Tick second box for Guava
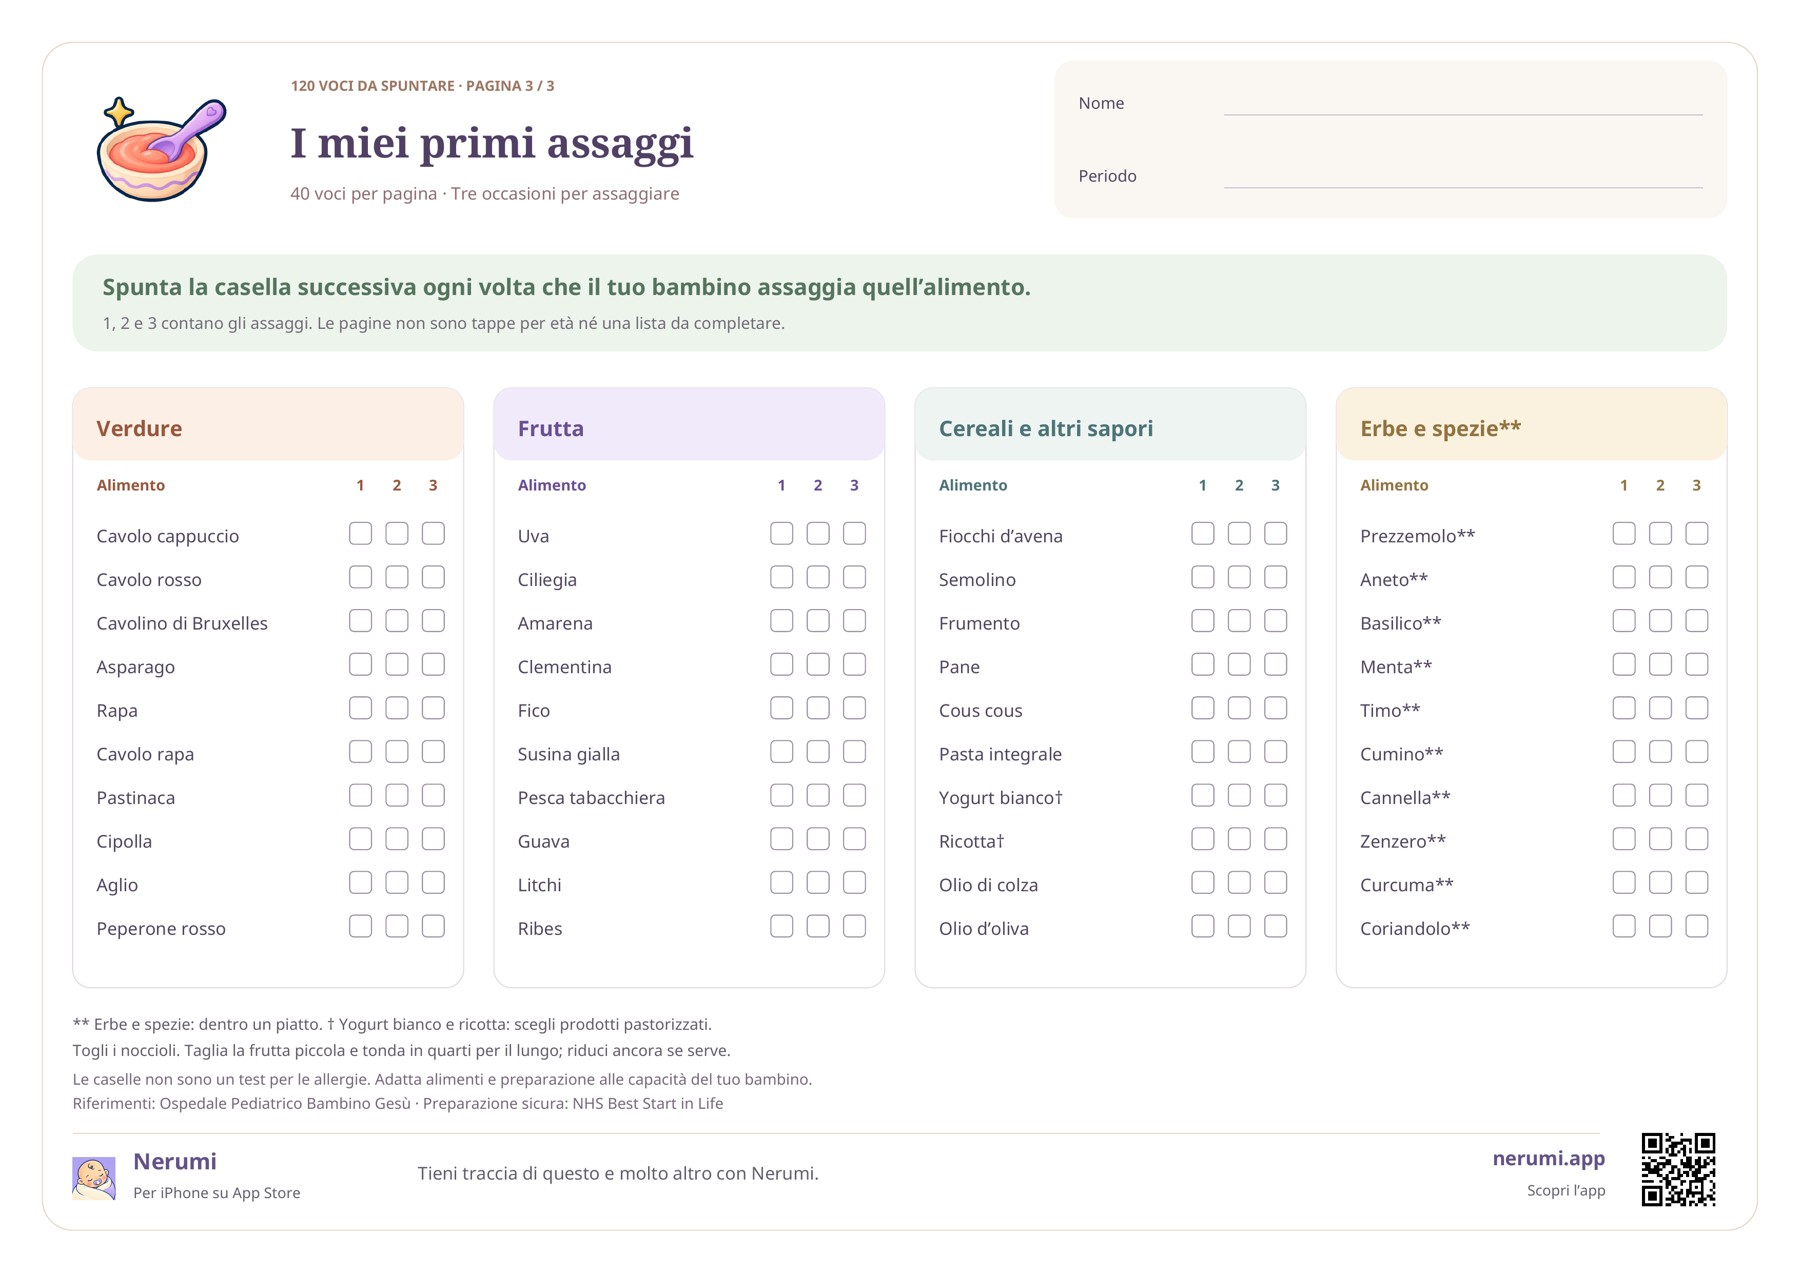1800x1273 pixels. [818, 839]
